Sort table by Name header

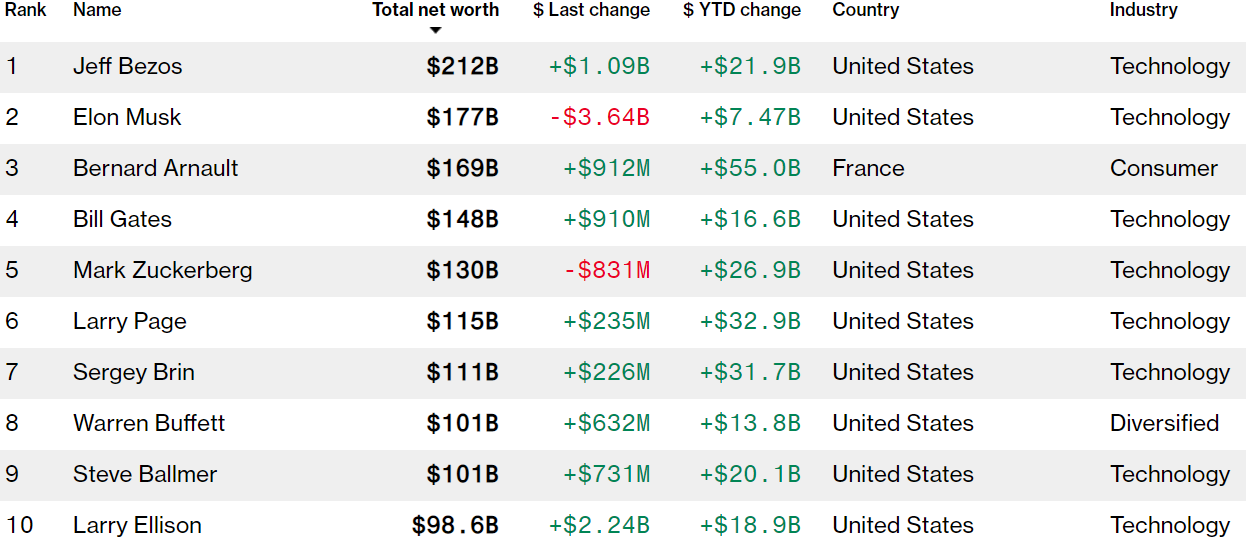97,10
